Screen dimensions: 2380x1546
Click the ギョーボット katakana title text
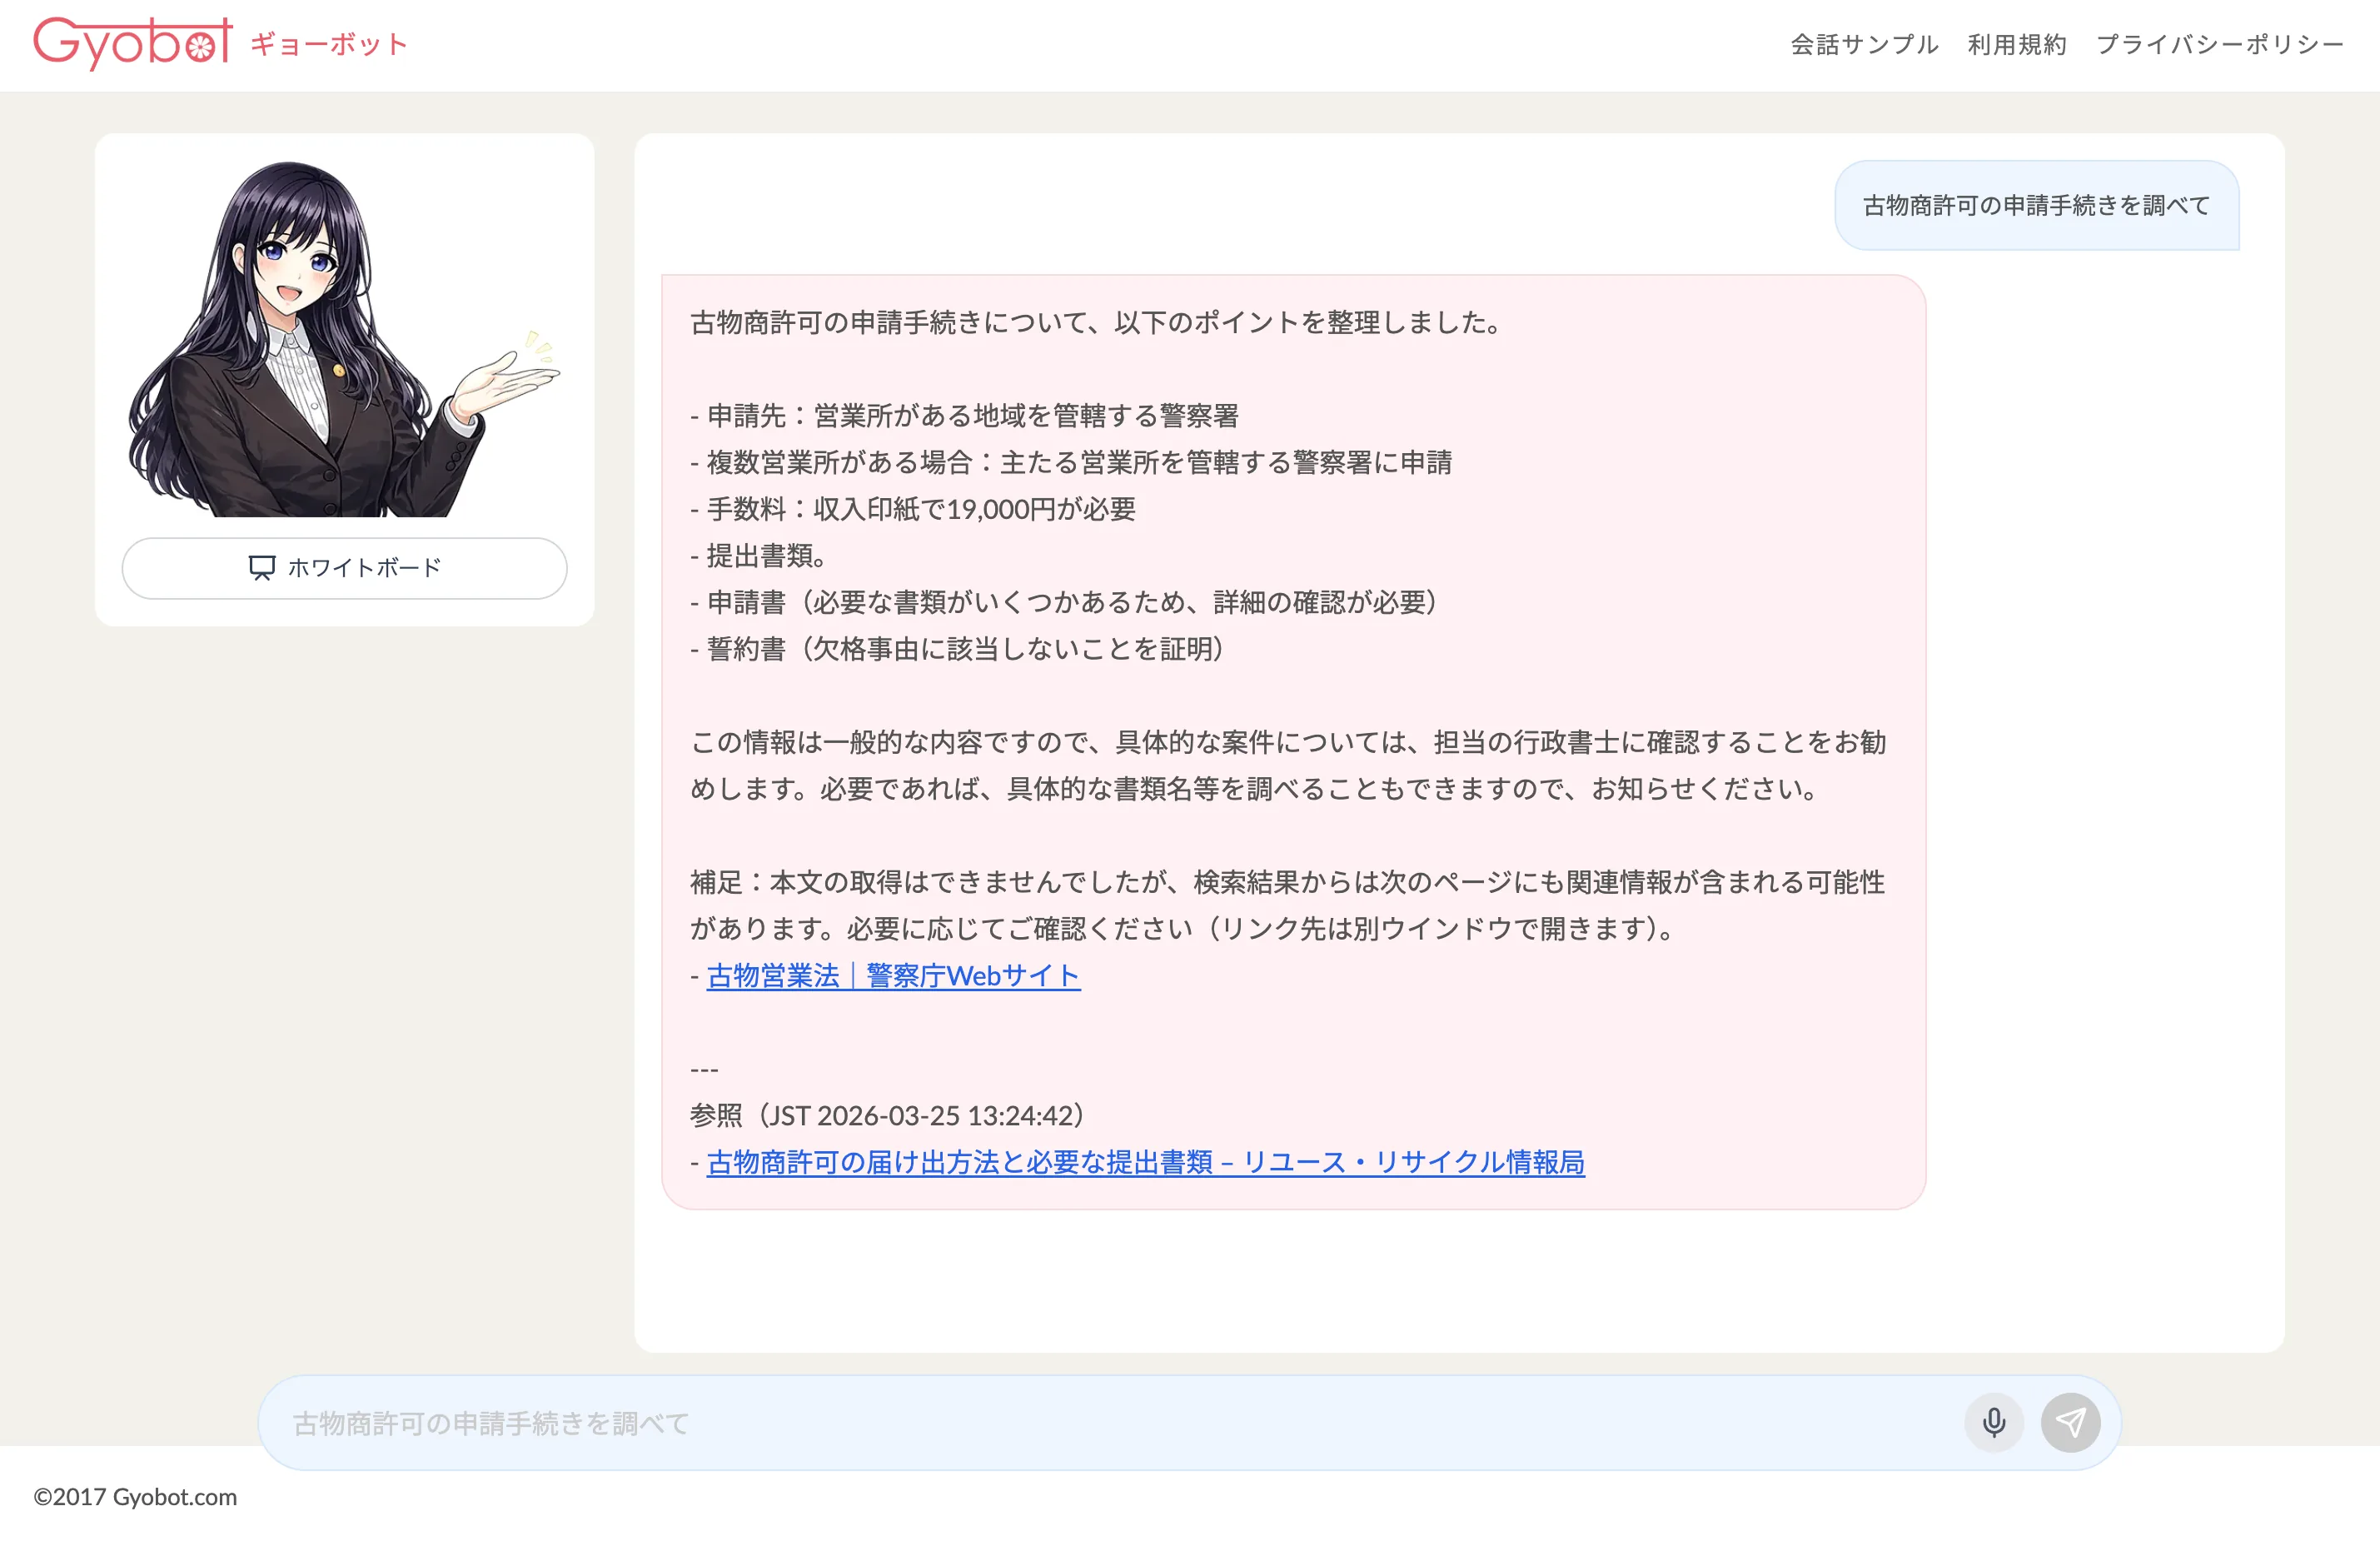pyautogui.click(x=329, y=45)
